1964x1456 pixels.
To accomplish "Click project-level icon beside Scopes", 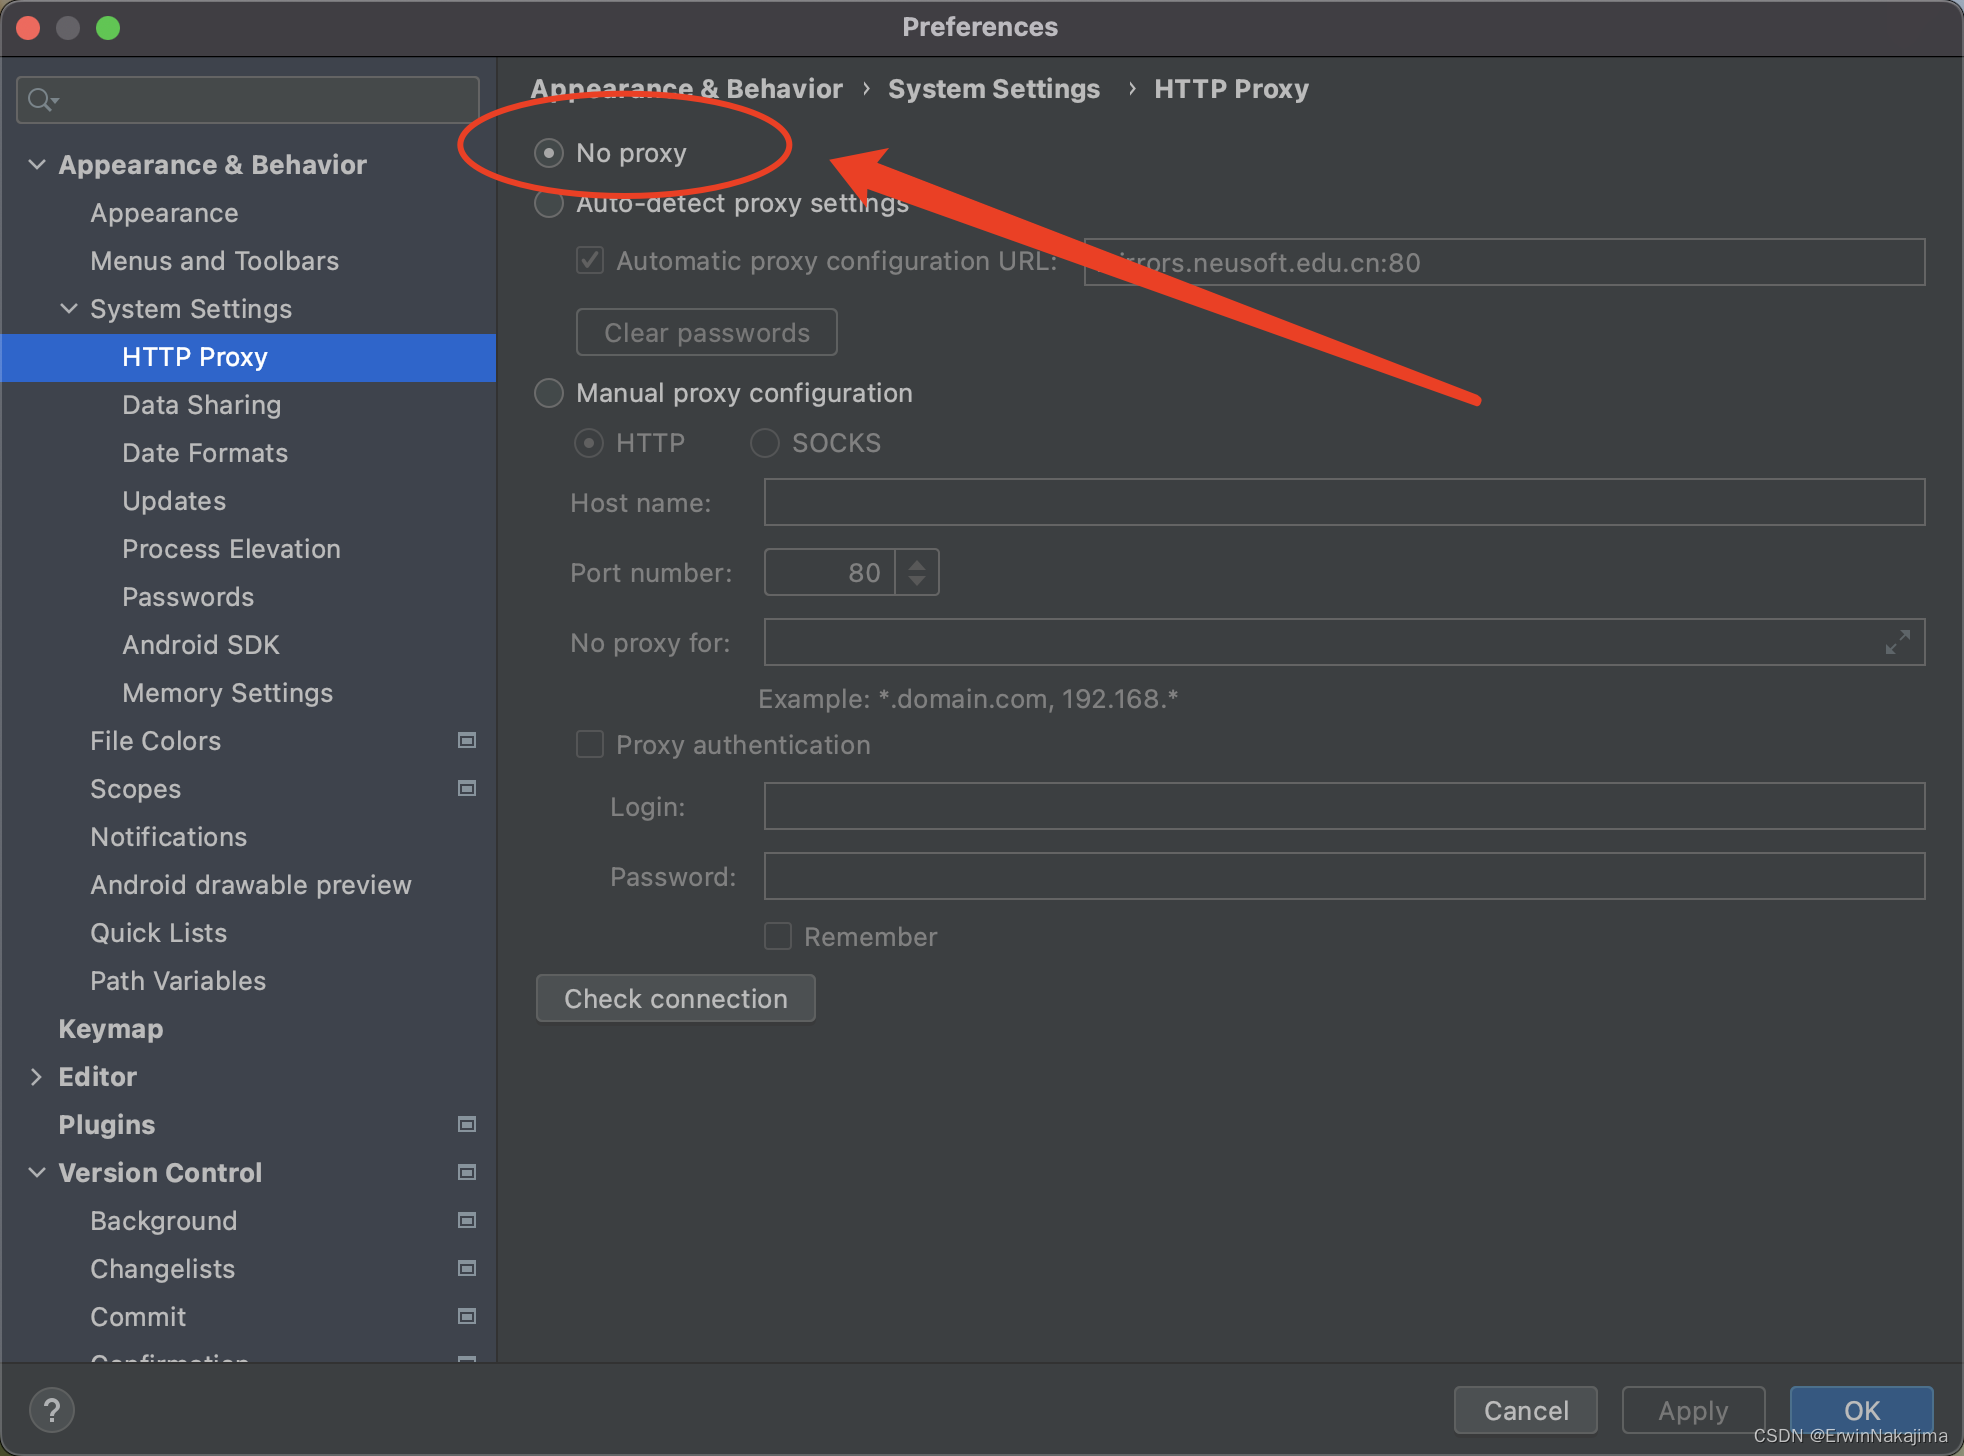I will click(x=466, y=788).
